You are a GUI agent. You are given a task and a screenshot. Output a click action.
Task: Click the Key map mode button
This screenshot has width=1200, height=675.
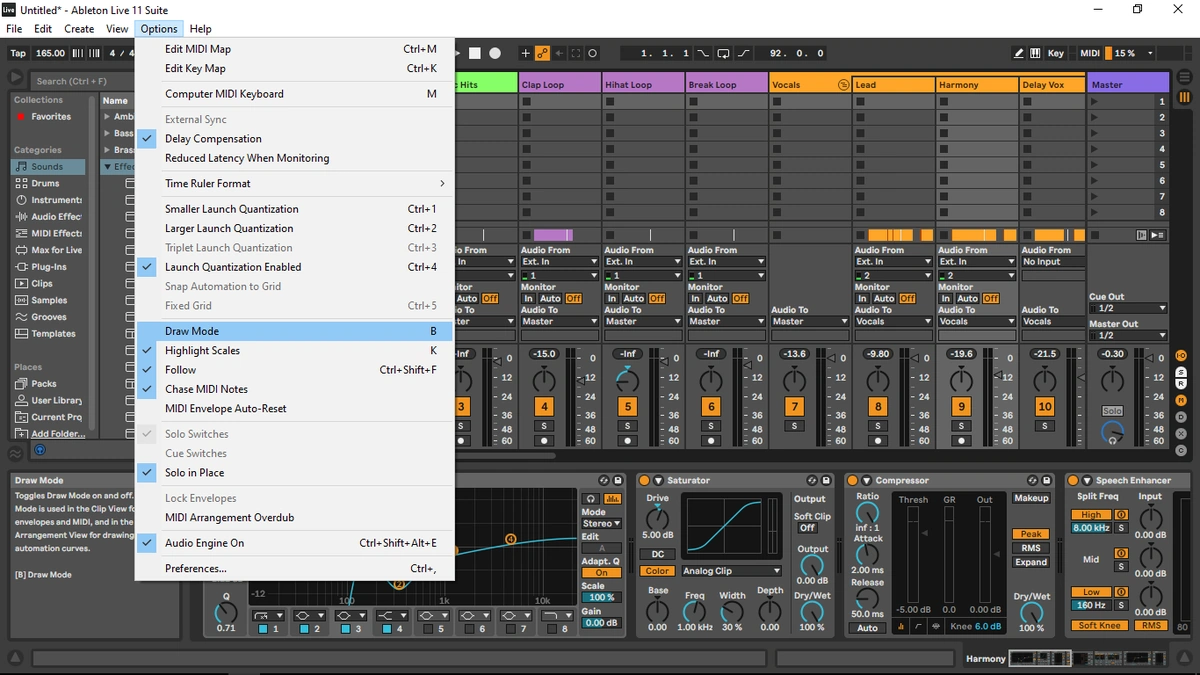(x=1056, y=53)
